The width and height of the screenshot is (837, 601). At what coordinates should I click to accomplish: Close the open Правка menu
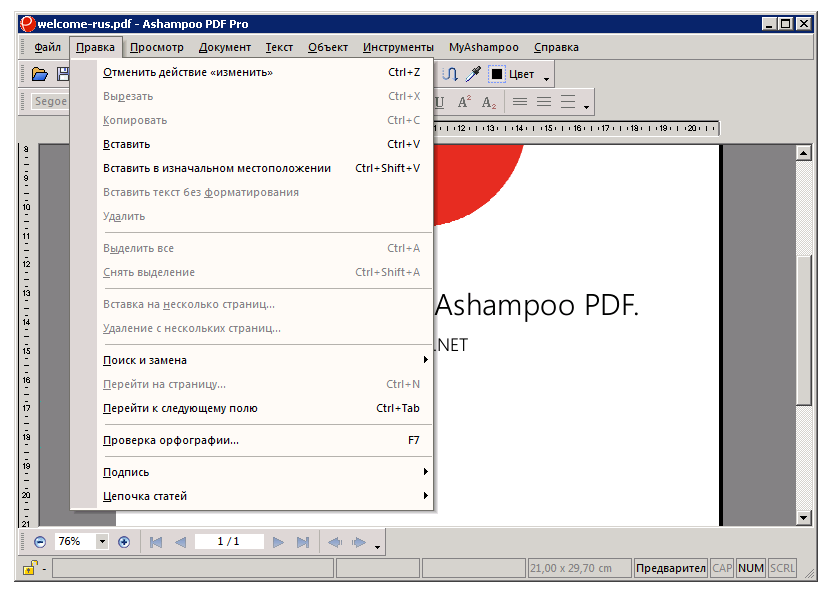[95, 47]
